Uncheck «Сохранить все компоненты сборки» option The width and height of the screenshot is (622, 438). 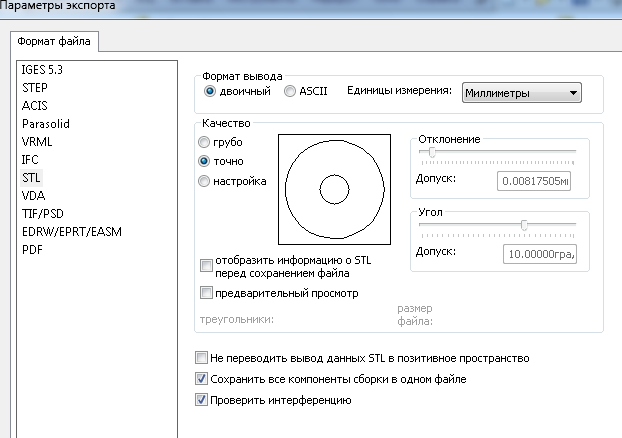point(202,380)
